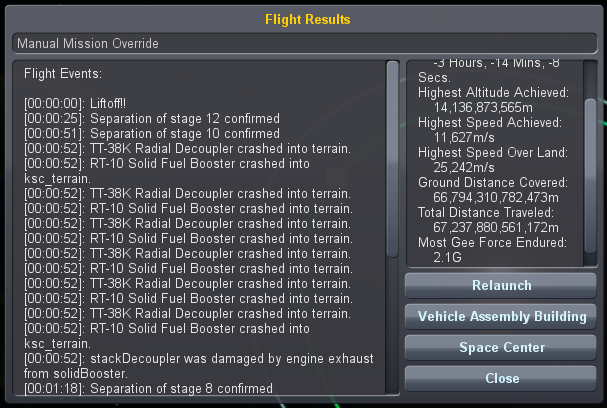
Task: Click the Ground Distance Covered value
Action: point(496,198)
